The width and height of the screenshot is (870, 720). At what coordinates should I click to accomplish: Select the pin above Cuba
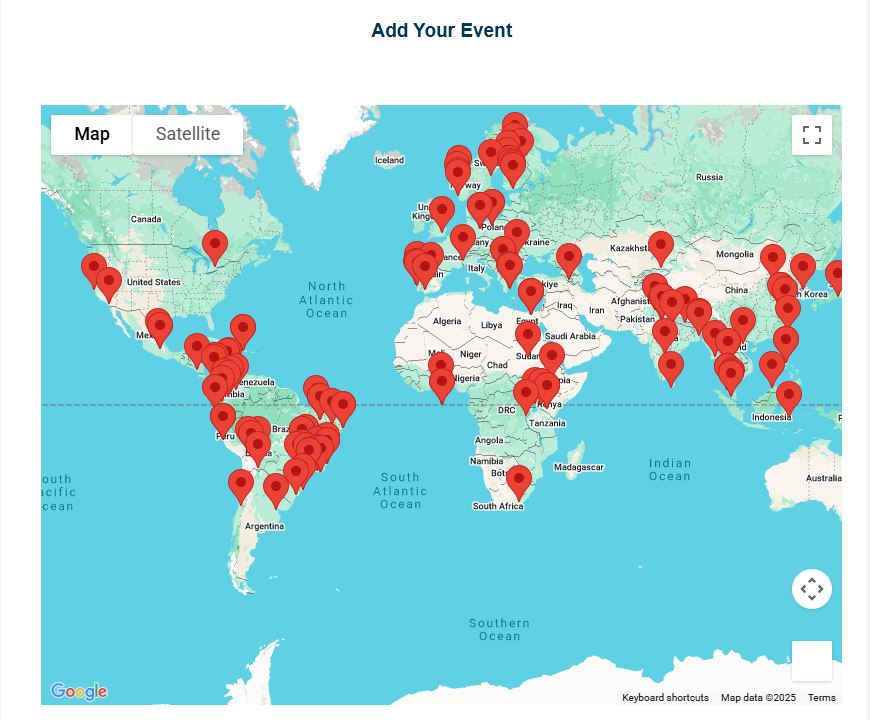[243, 331]
